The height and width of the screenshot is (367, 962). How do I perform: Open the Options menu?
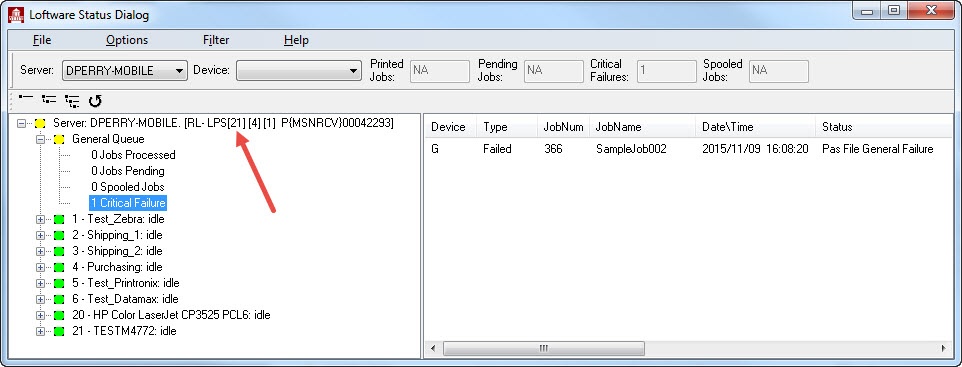[127, 40]
